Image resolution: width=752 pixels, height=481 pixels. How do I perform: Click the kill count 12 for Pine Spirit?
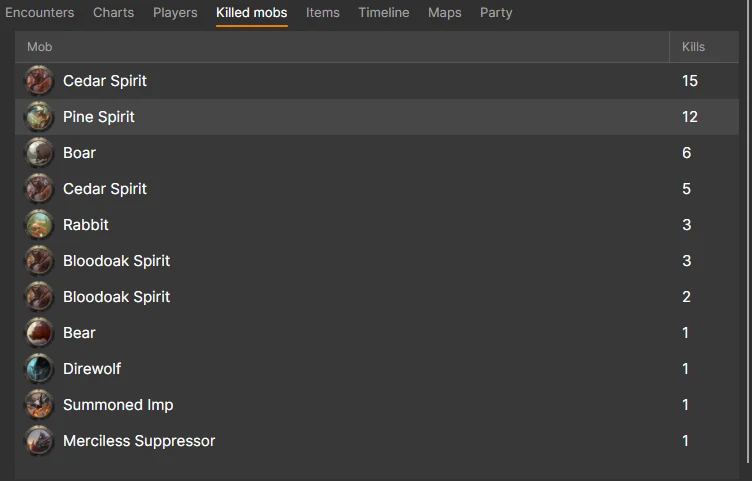pyautogui.click(x=690, y=117)
